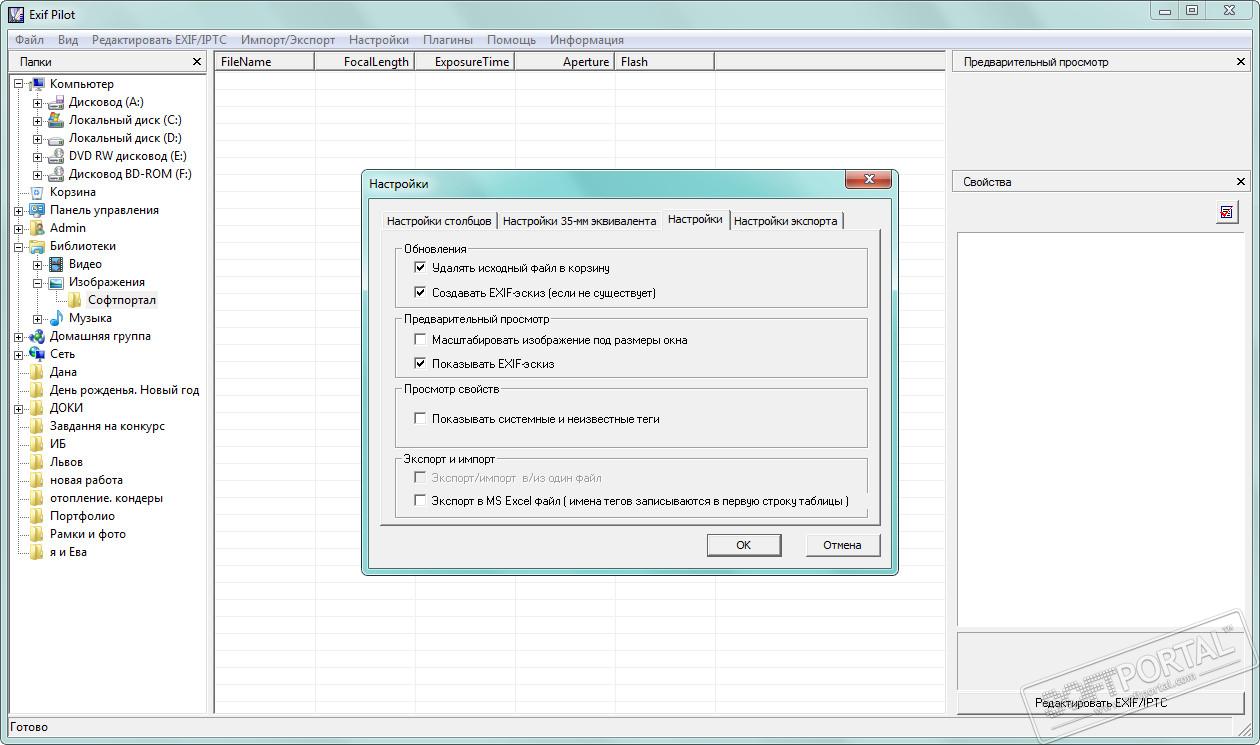Screen dimensions: 1260x745
Task: Collapse the Компьютер tree node
Action: click(x=18, y=84)
